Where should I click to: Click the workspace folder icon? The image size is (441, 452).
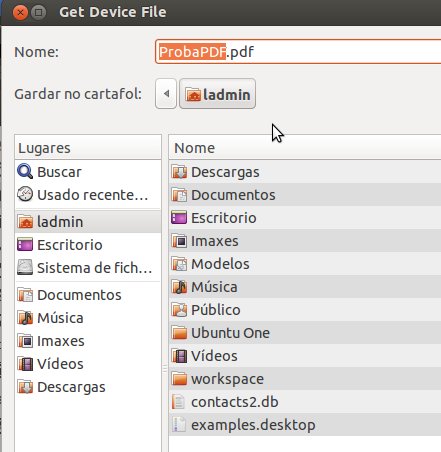coord(179,379)
